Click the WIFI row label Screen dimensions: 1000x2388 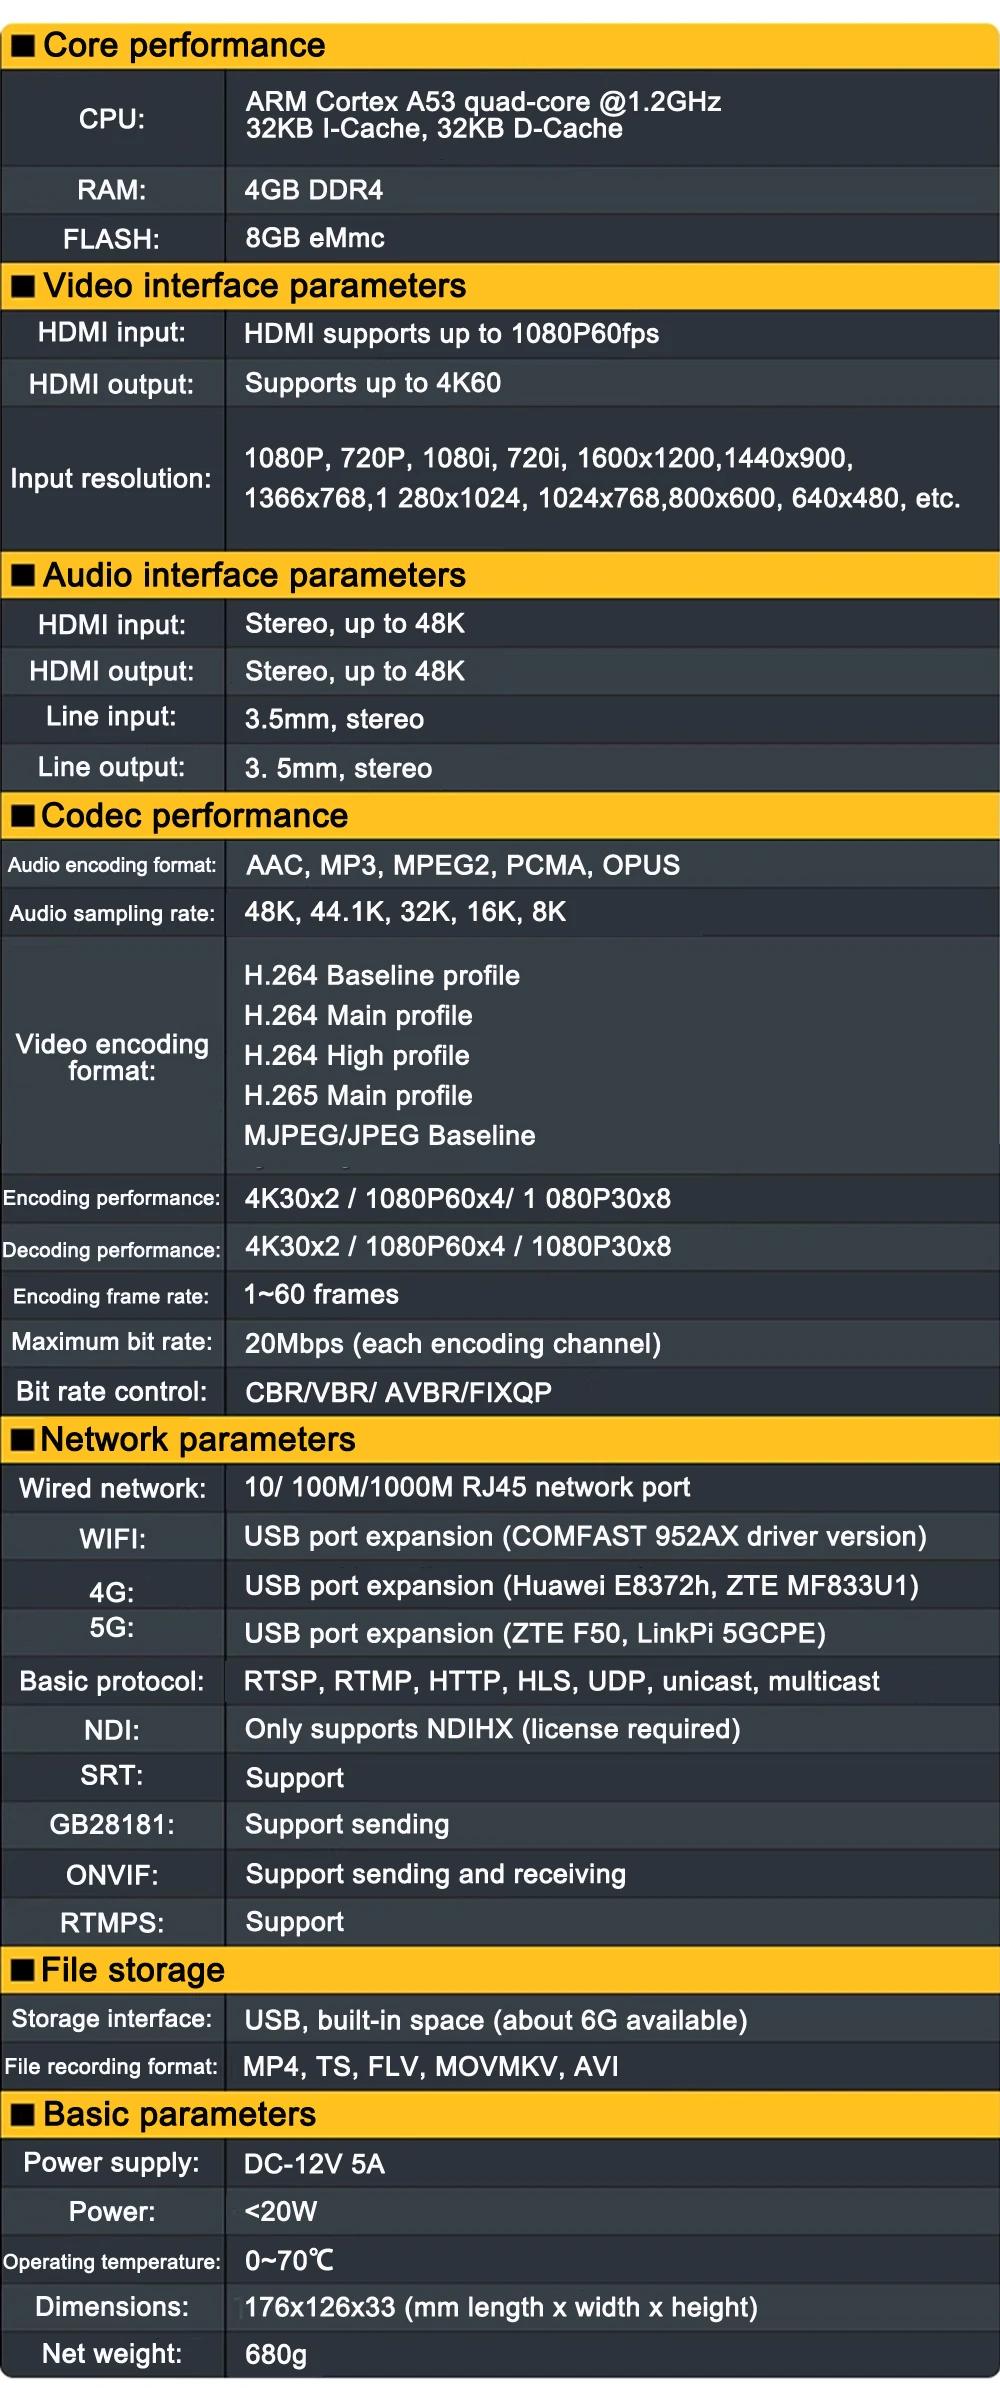112,1538
